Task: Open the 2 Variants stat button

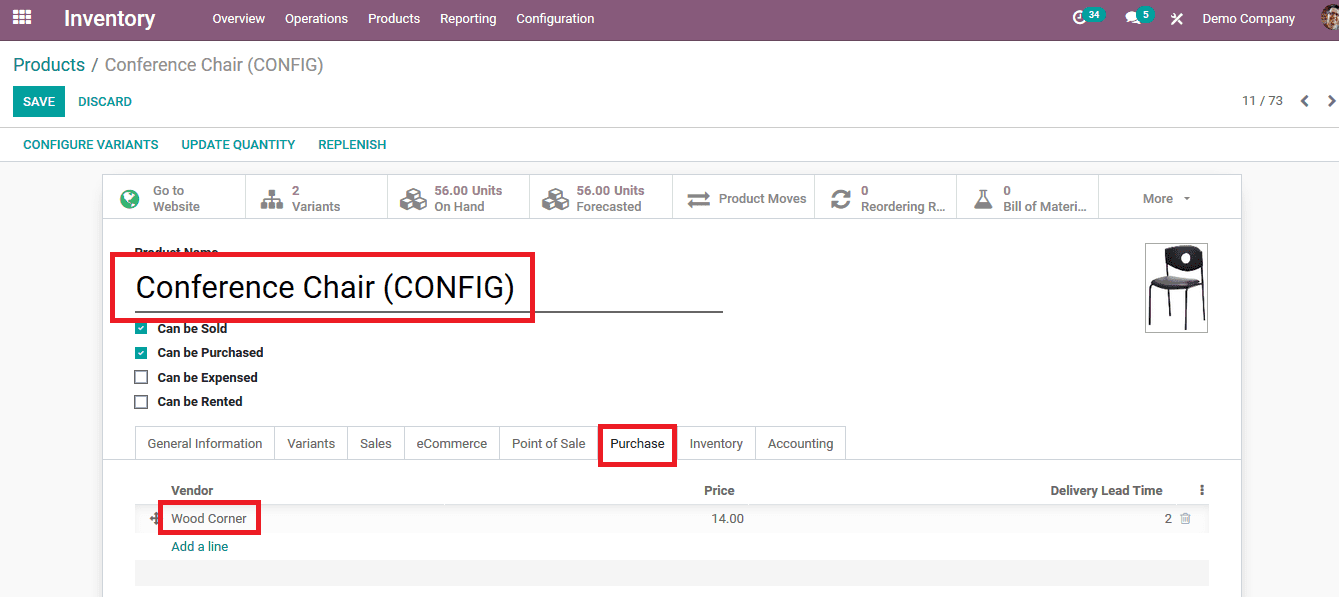Action: click(316, 198)
